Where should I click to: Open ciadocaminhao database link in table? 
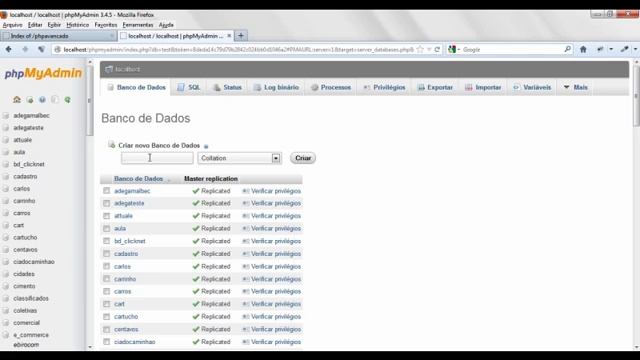pyautogui.click(x=135, y=342)
